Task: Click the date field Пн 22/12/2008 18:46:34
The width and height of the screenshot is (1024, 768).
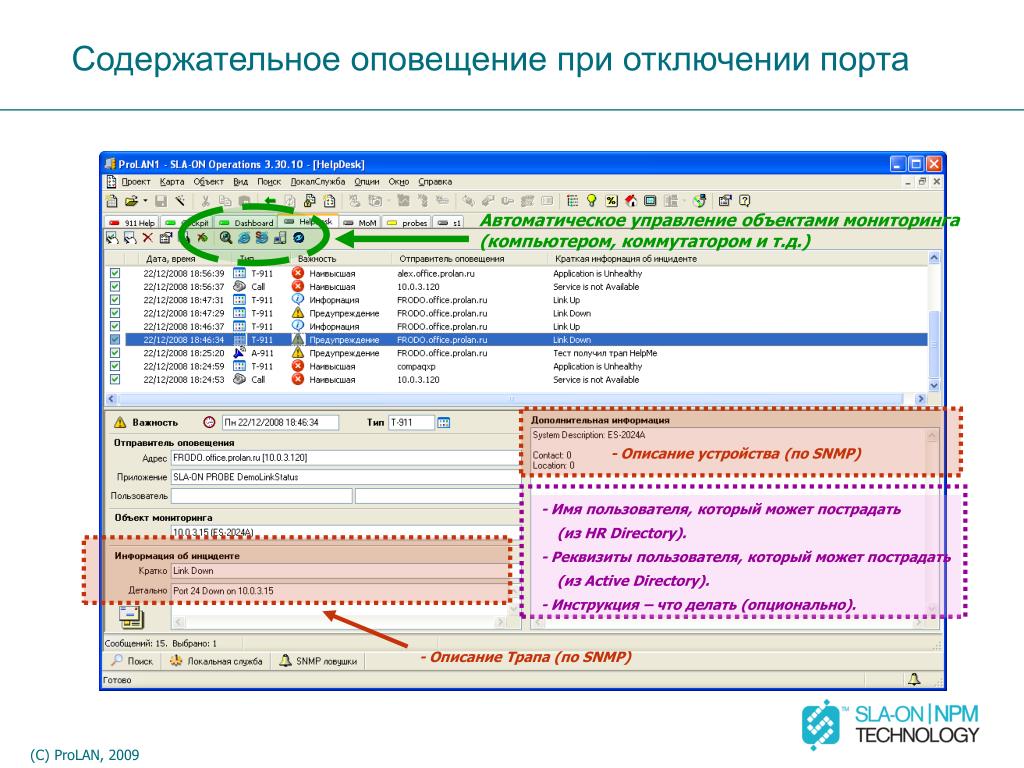Action: pos(280,423)
